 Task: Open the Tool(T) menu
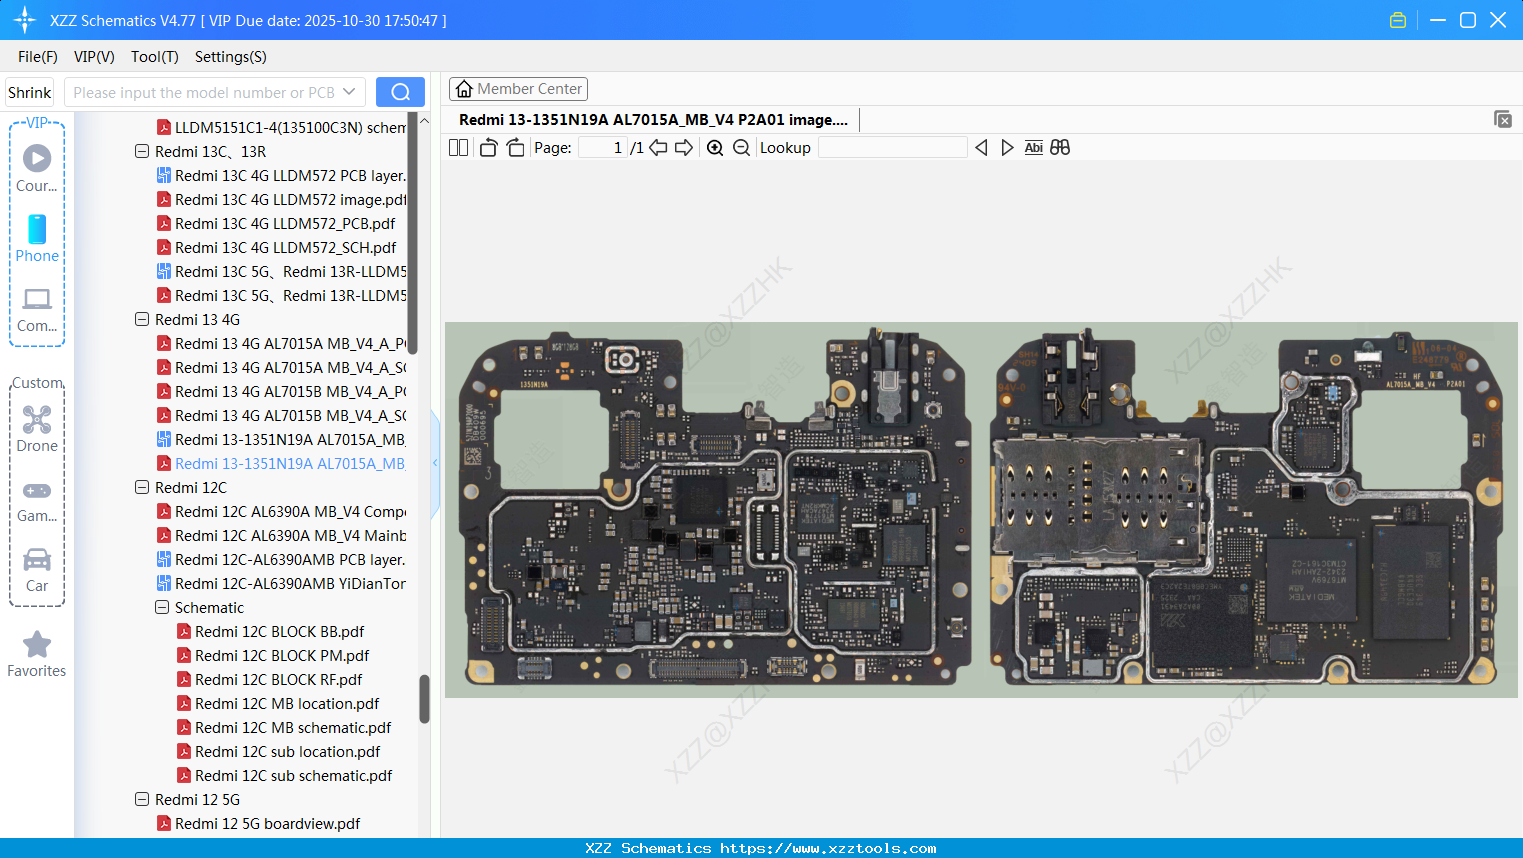tap(154, 57)
